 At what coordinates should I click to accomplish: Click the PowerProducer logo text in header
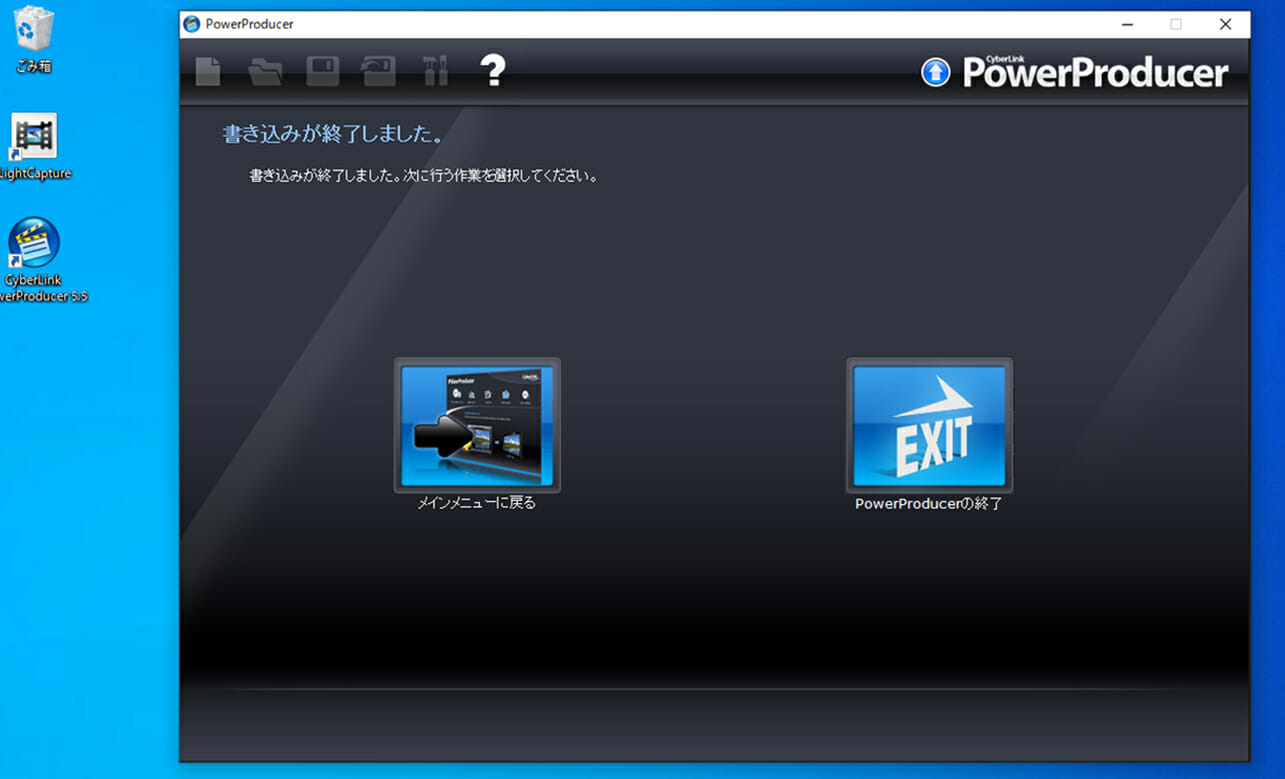[1095, 72]
